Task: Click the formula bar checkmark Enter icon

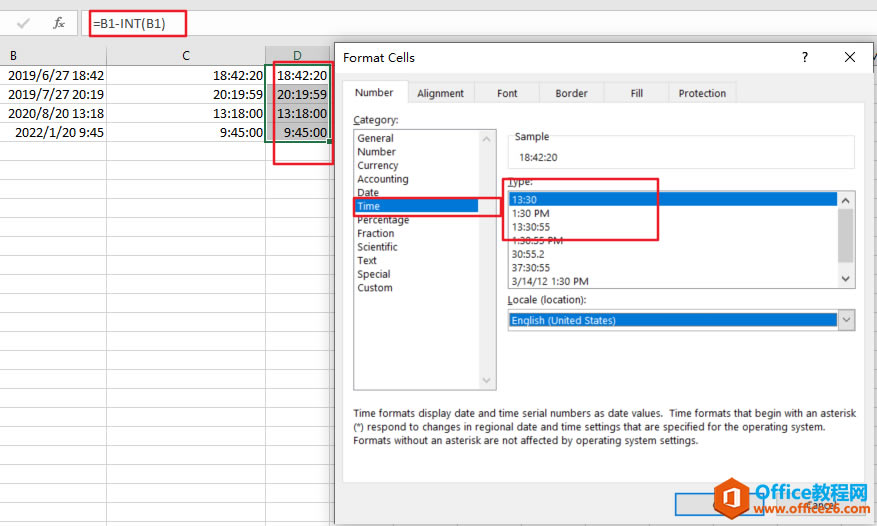Action: (23, 24)
